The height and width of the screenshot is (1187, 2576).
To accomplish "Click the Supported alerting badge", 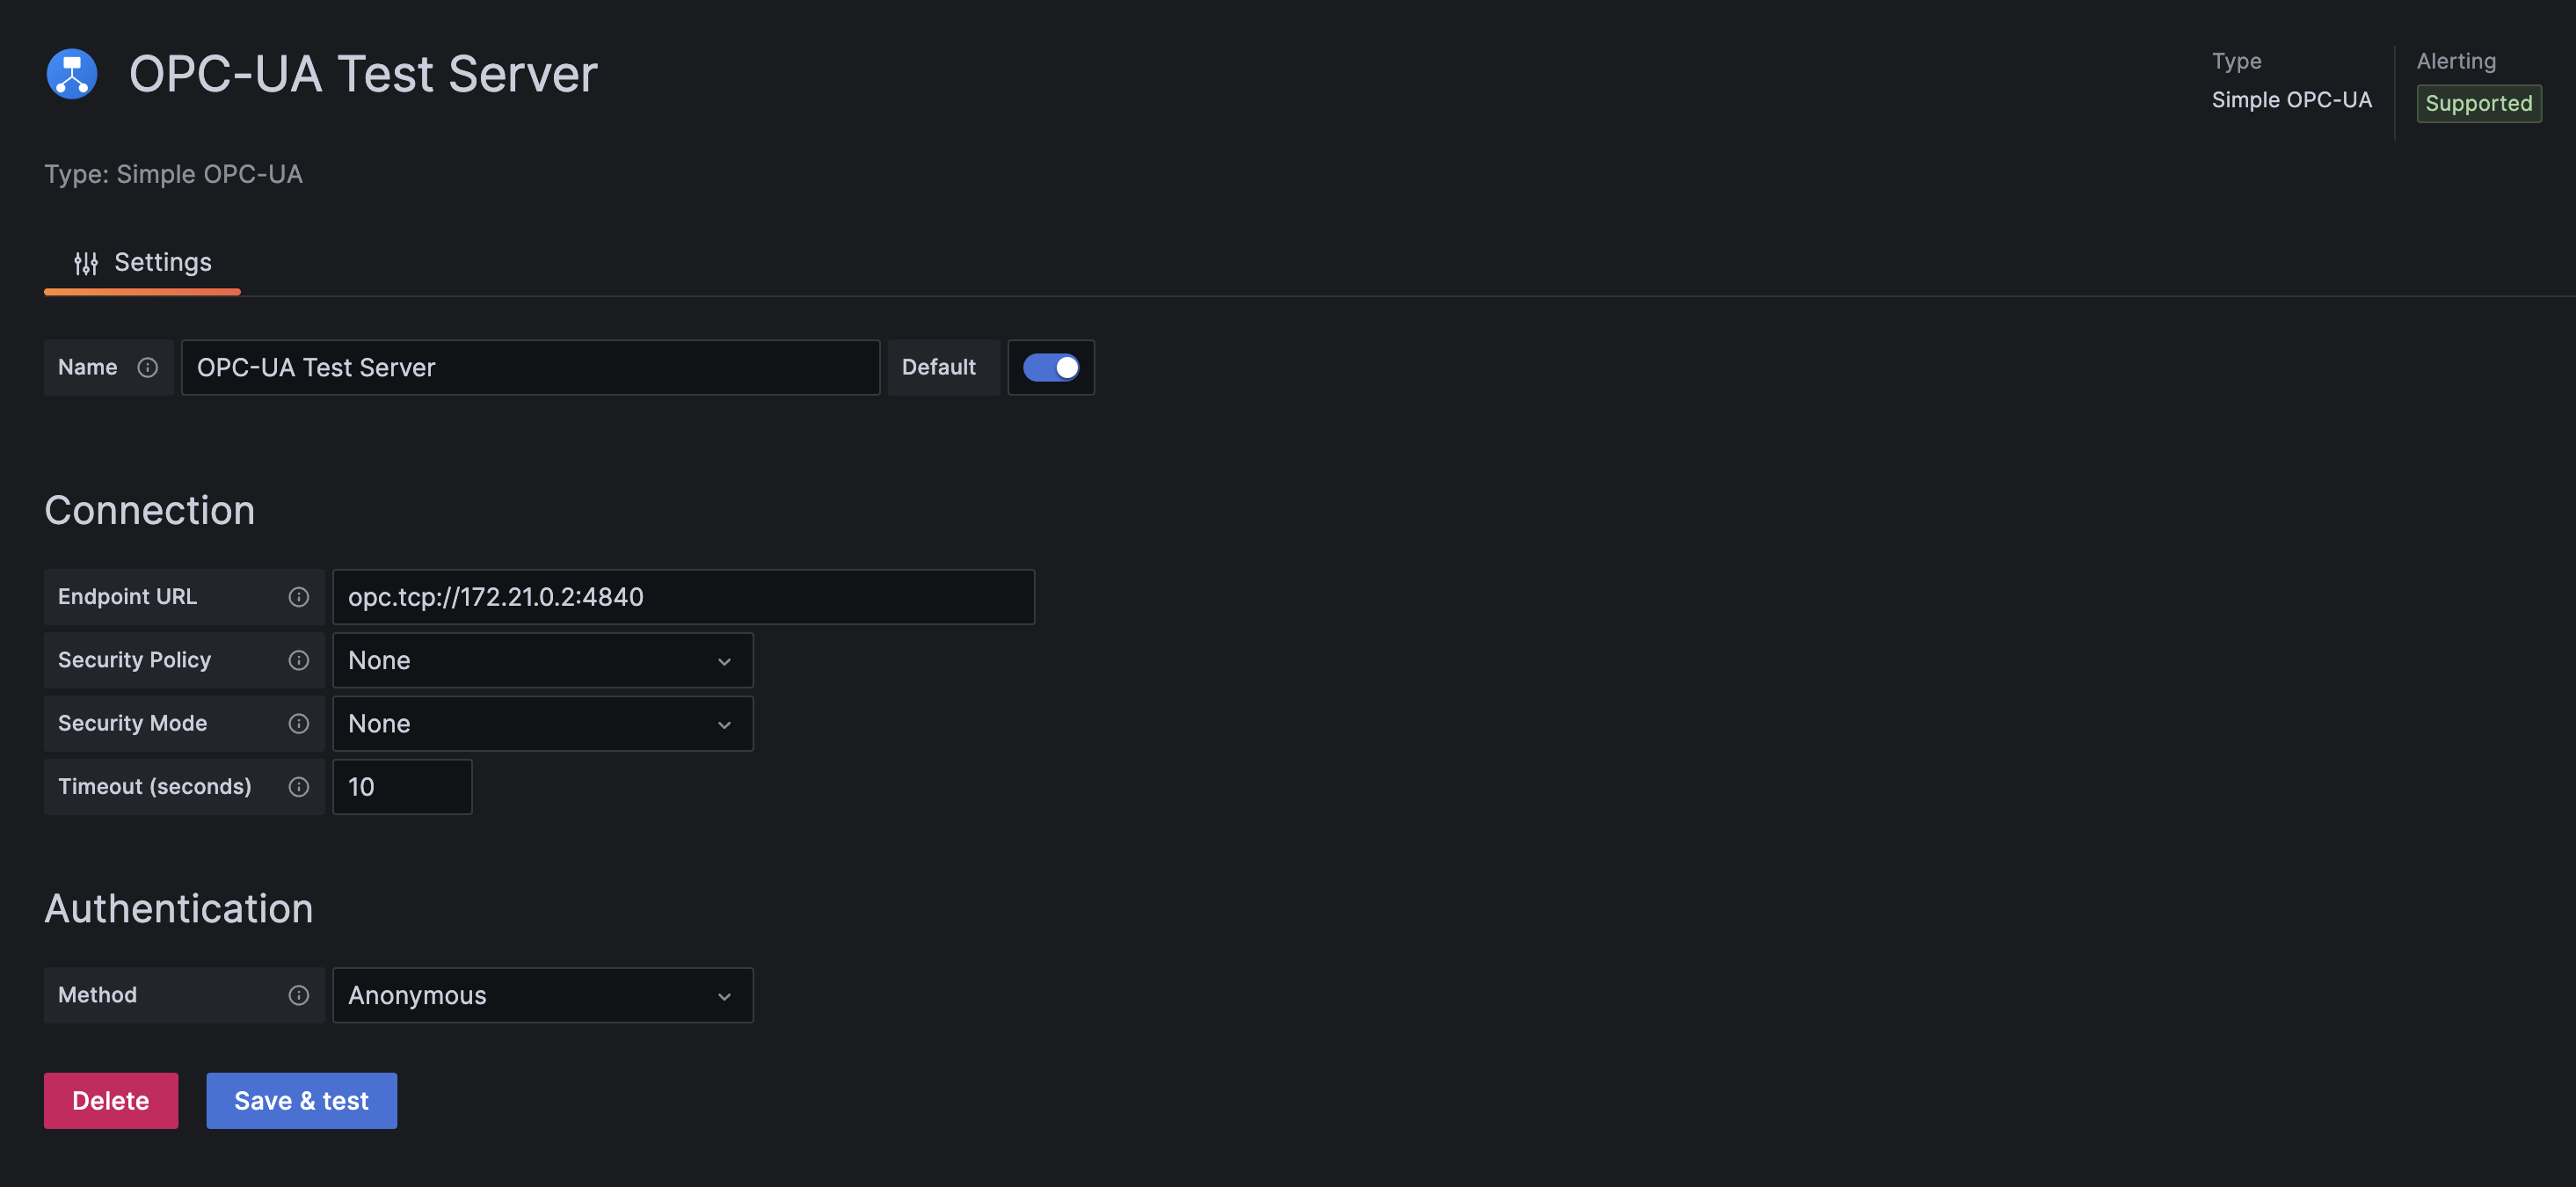I will 2478,104.
